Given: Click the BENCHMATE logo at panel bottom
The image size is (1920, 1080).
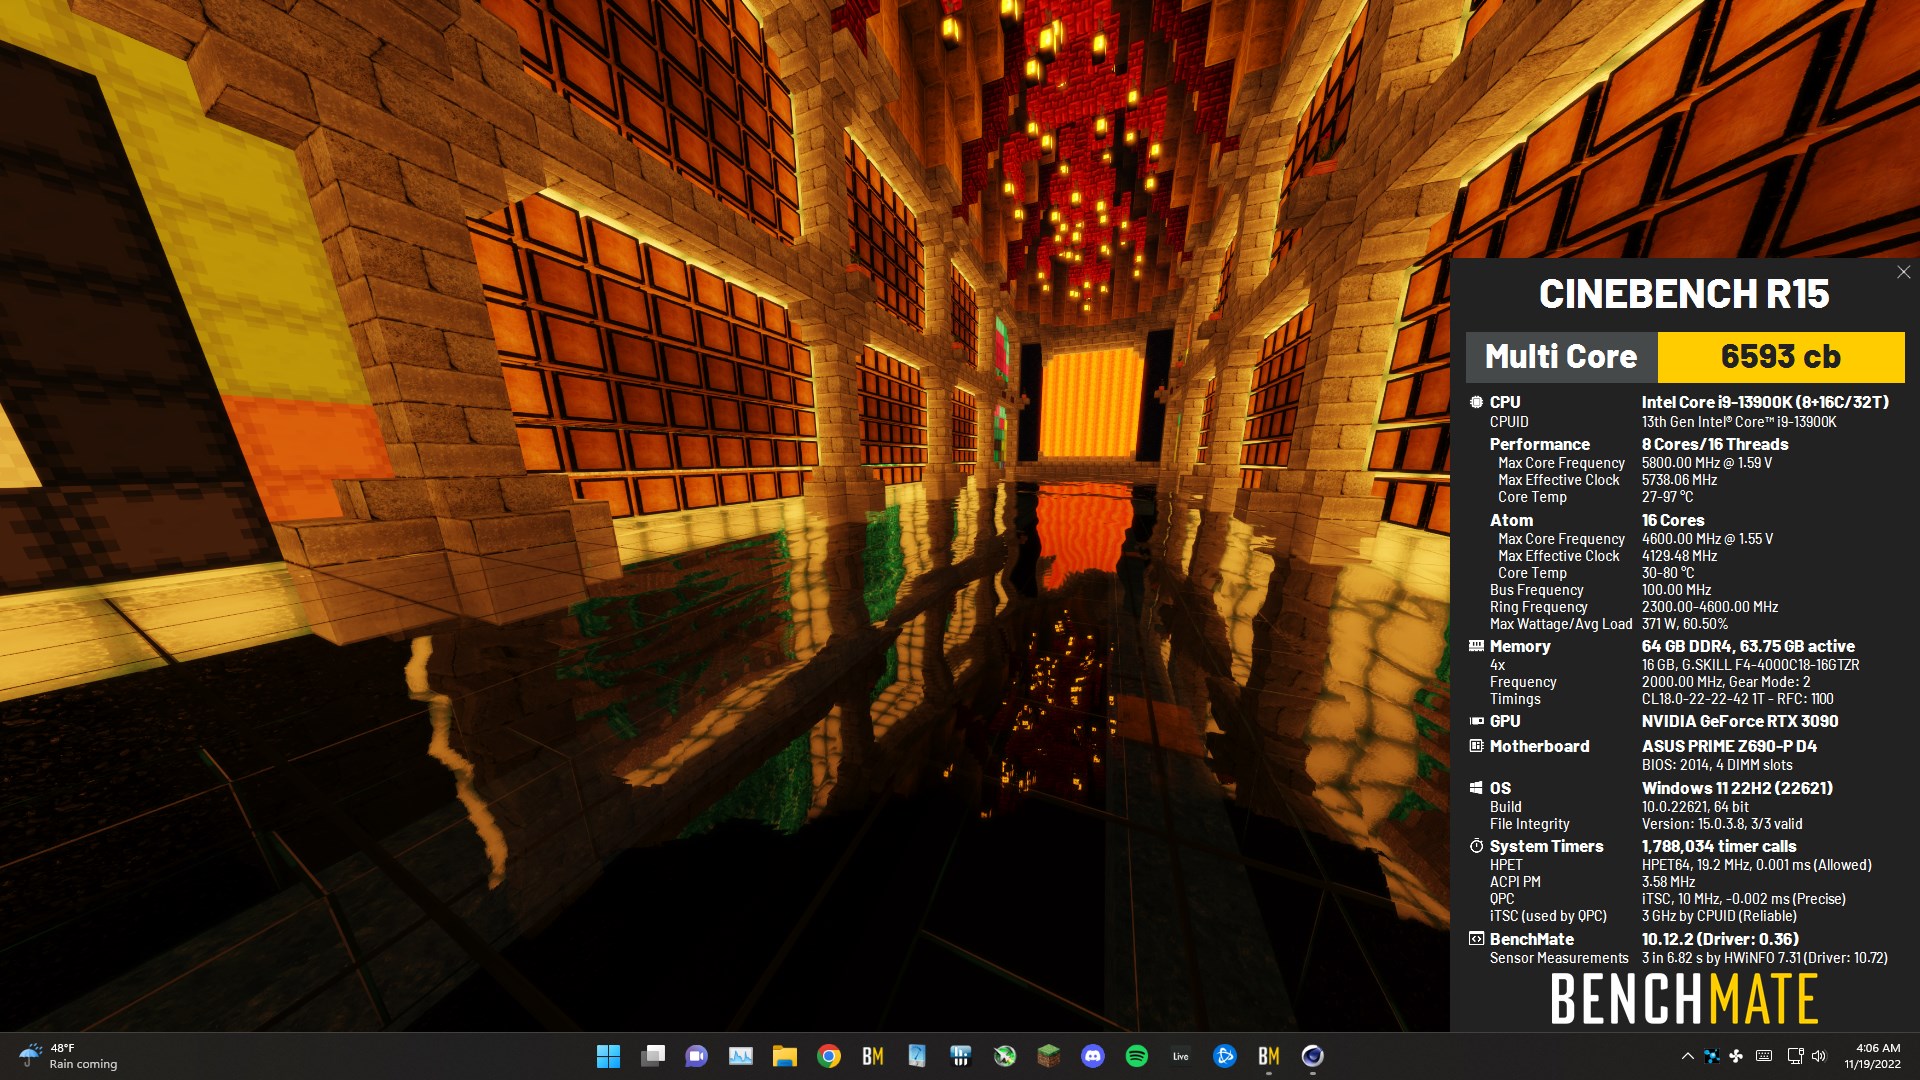Looking at the screenshot, I should click(x=1684, y=999).
